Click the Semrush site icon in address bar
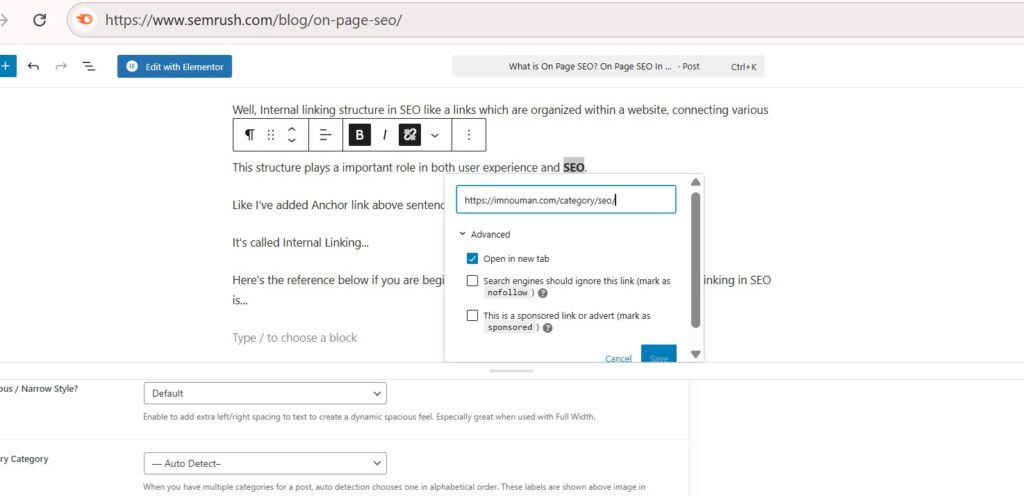Screen dimensions: 1024x496 click(x=85, y=20)
